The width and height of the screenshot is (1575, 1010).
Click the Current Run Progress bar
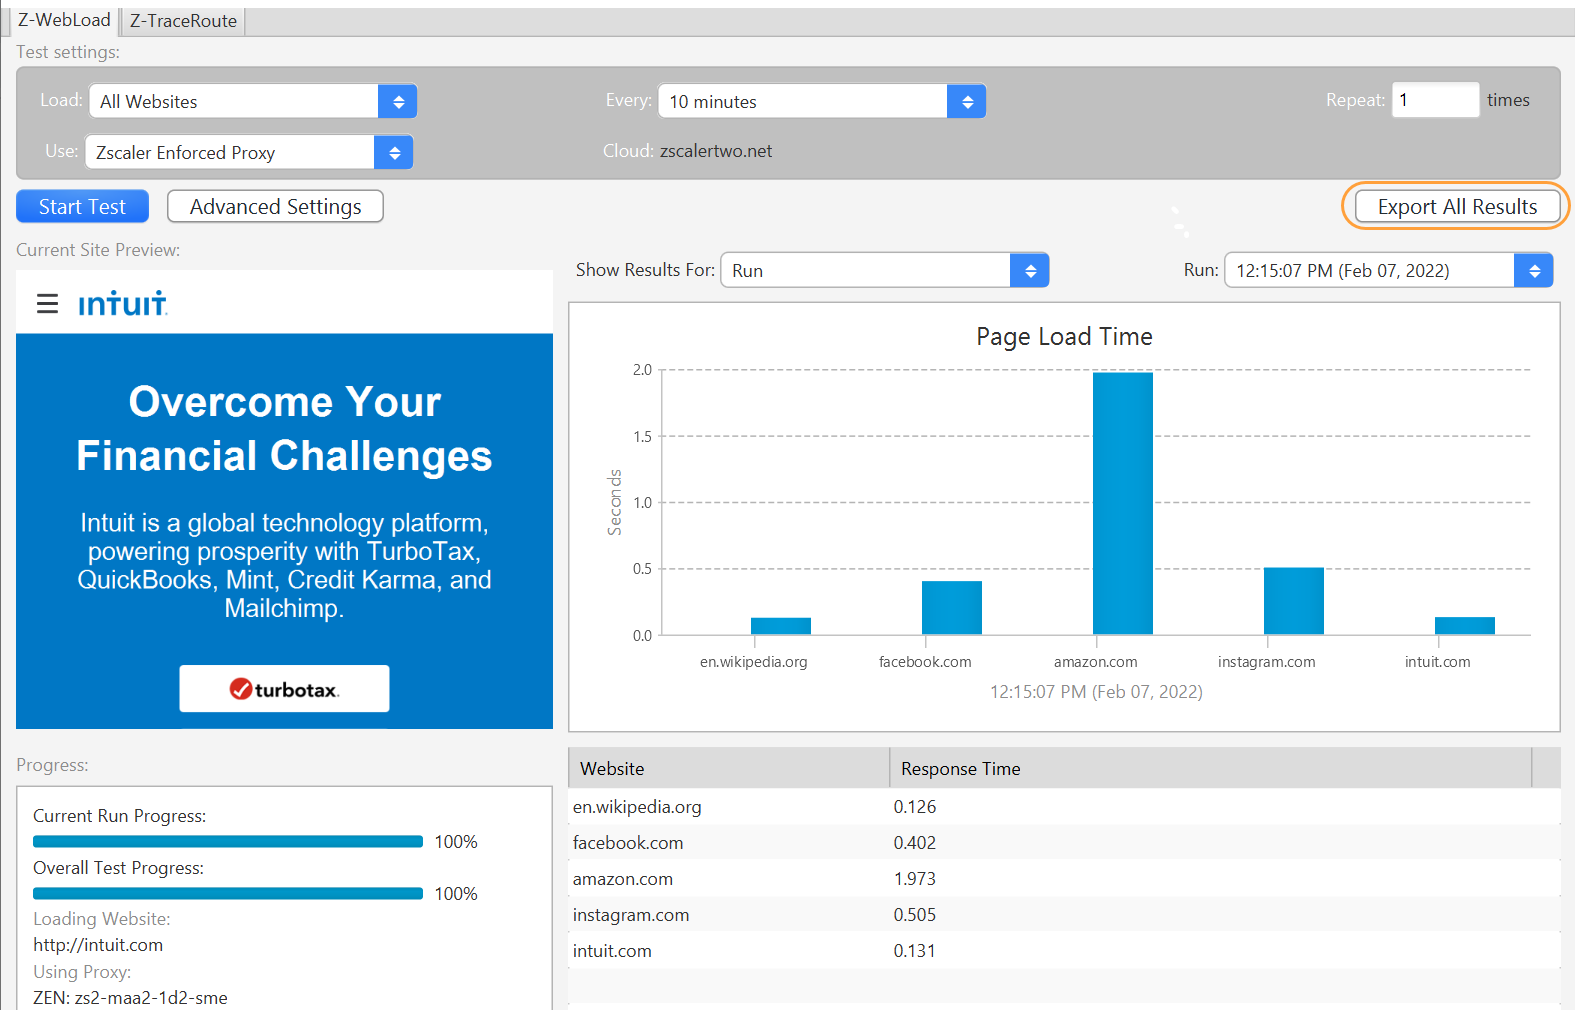coord(228,842)
